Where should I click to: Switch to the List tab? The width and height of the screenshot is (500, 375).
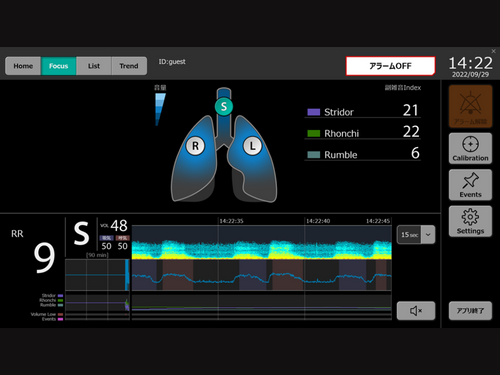94,66
